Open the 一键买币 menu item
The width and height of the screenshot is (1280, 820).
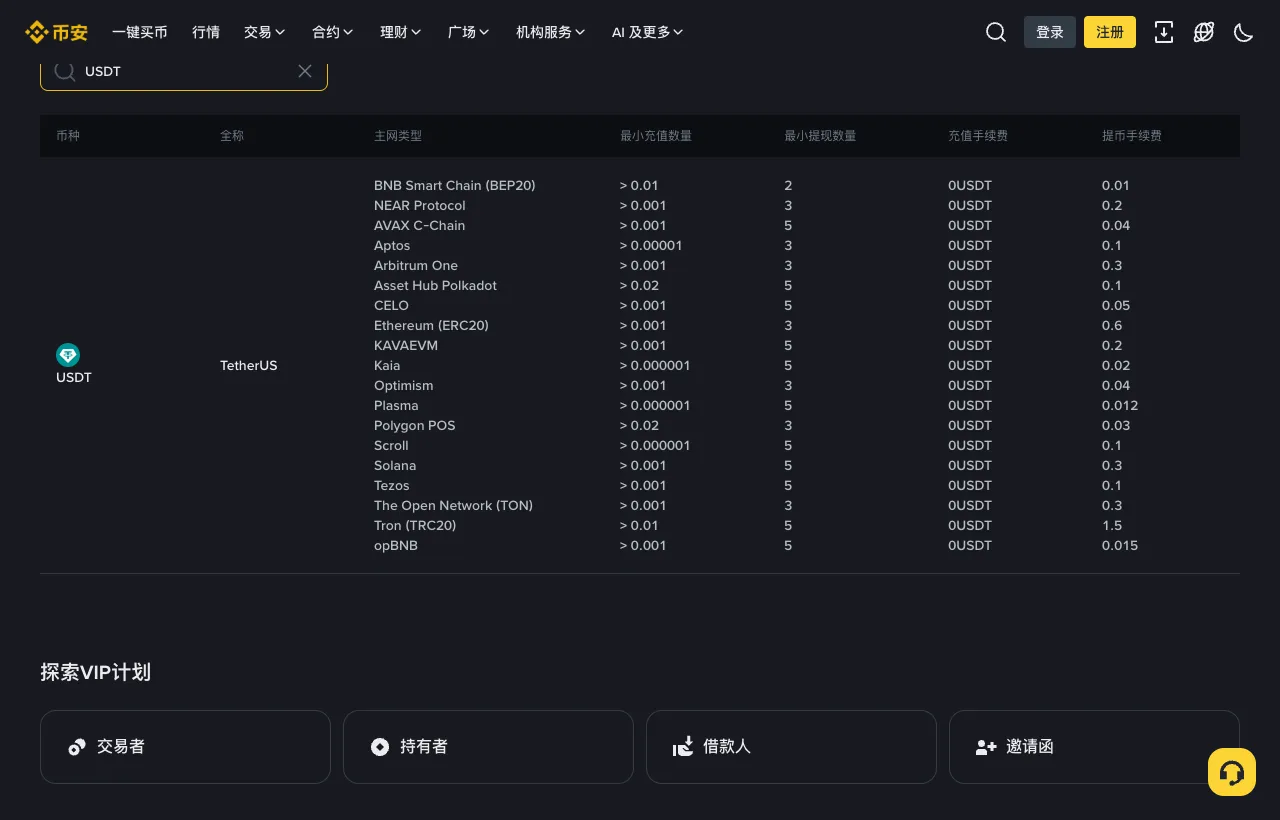coord(140,32)
